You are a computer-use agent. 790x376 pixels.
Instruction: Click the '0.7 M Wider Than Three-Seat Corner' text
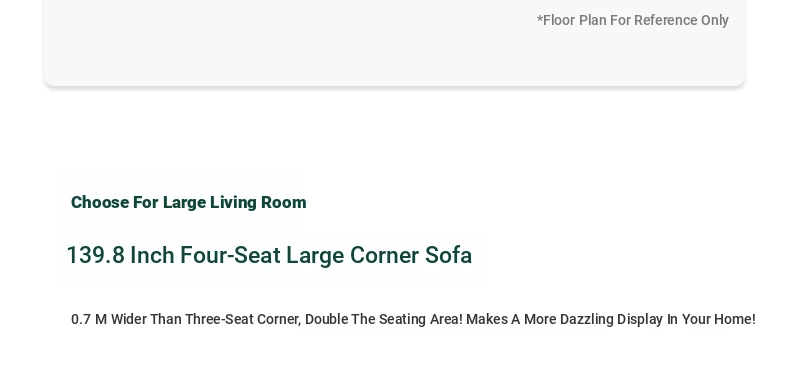[x=186, y=320]
